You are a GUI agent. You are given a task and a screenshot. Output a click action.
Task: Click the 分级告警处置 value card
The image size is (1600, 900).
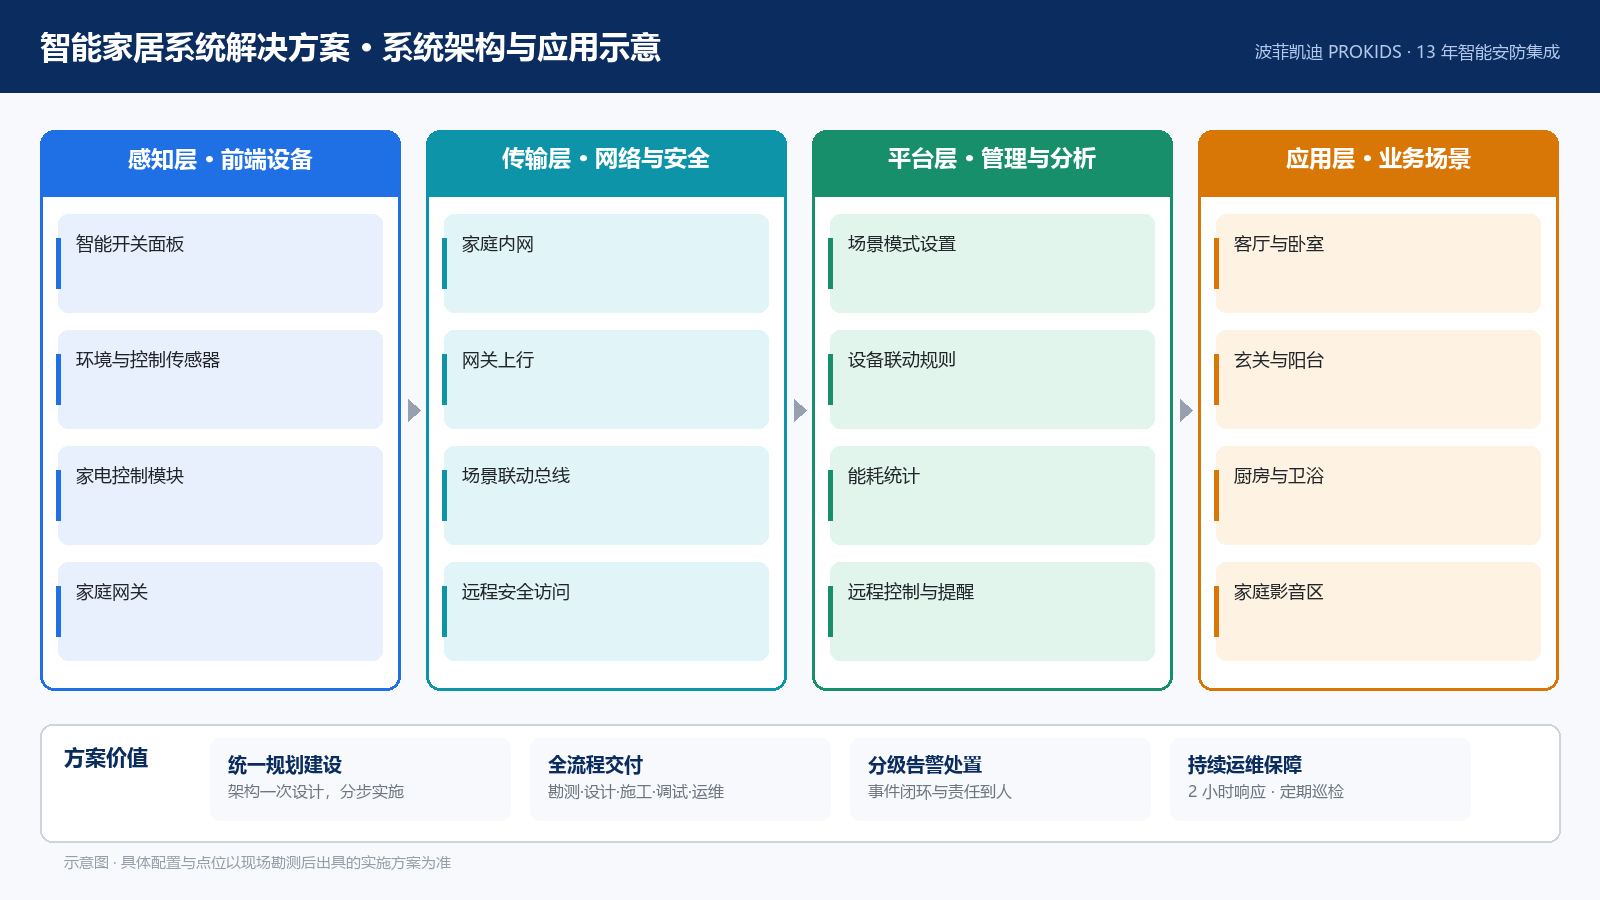tap(1000, 779)
